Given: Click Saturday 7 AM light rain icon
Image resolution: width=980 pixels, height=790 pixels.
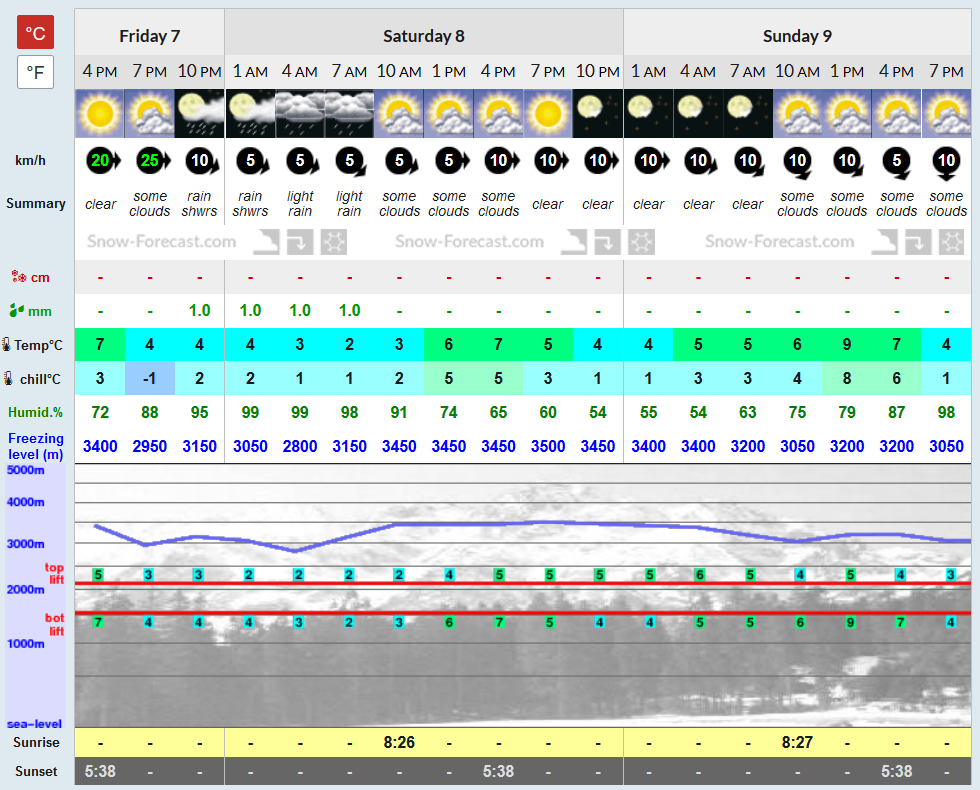Looking at the screenshot, I should coord(349,113).
